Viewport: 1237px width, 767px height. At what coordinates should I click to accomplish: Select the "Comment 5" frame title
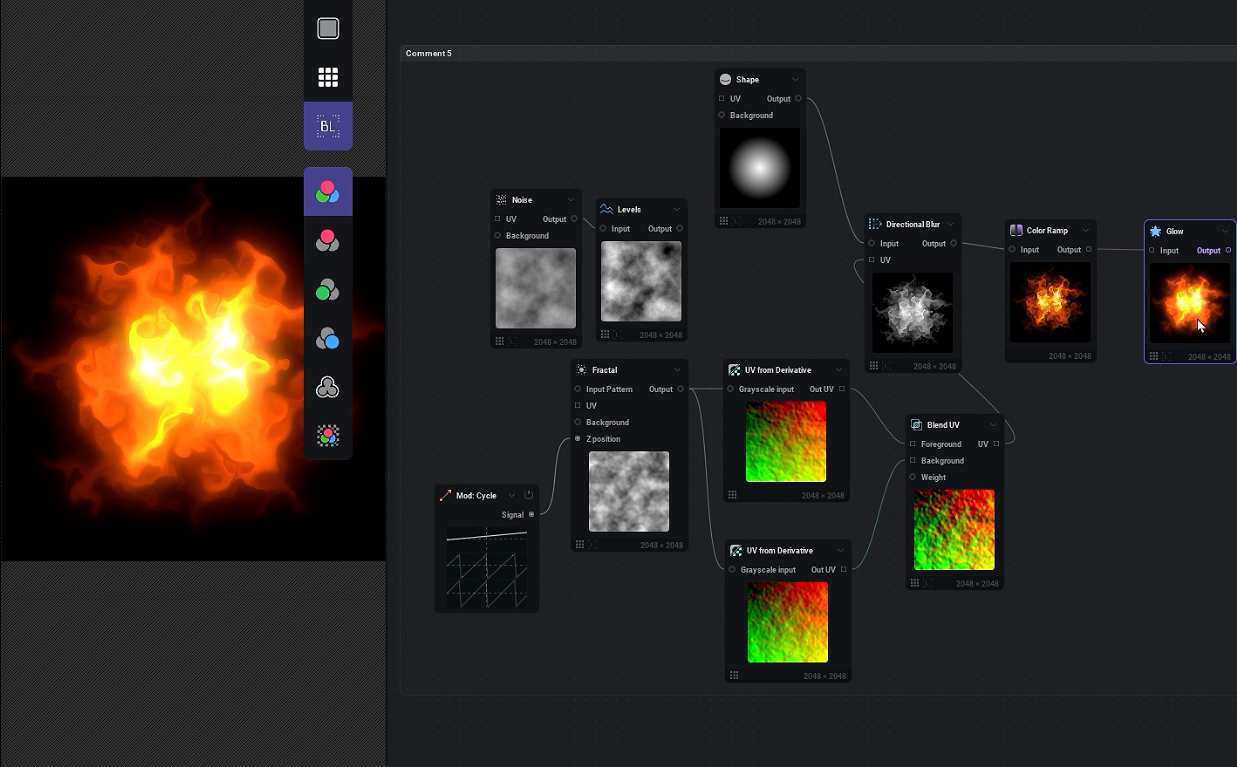429,53
